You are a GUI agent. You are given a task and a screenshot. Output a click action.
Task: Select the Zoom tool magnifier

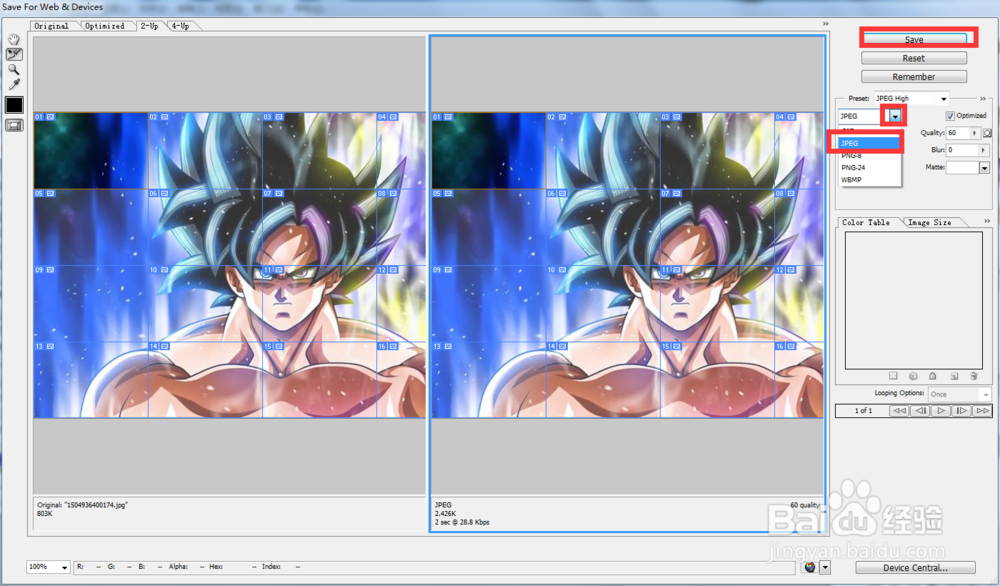coord(14,70)
